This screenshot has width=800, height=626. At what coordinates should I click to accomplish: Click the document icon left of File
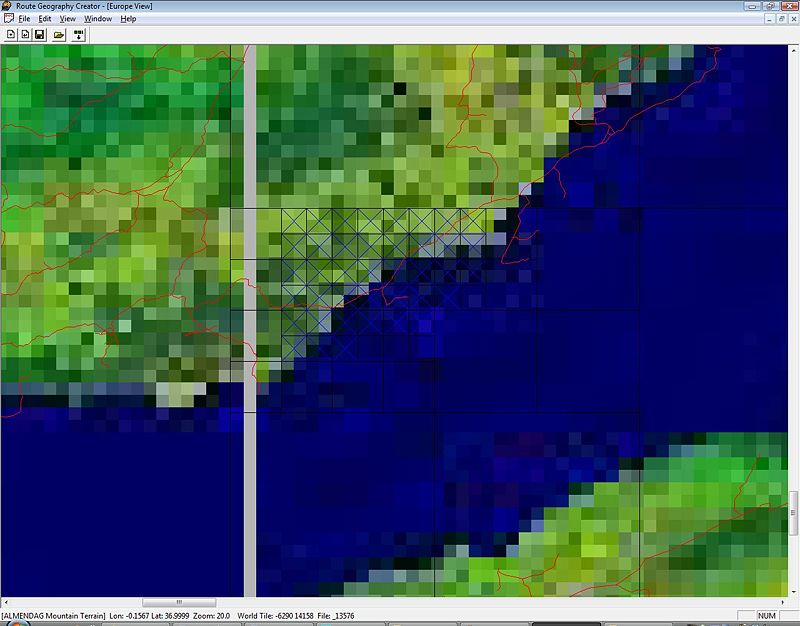pos(8,19)
